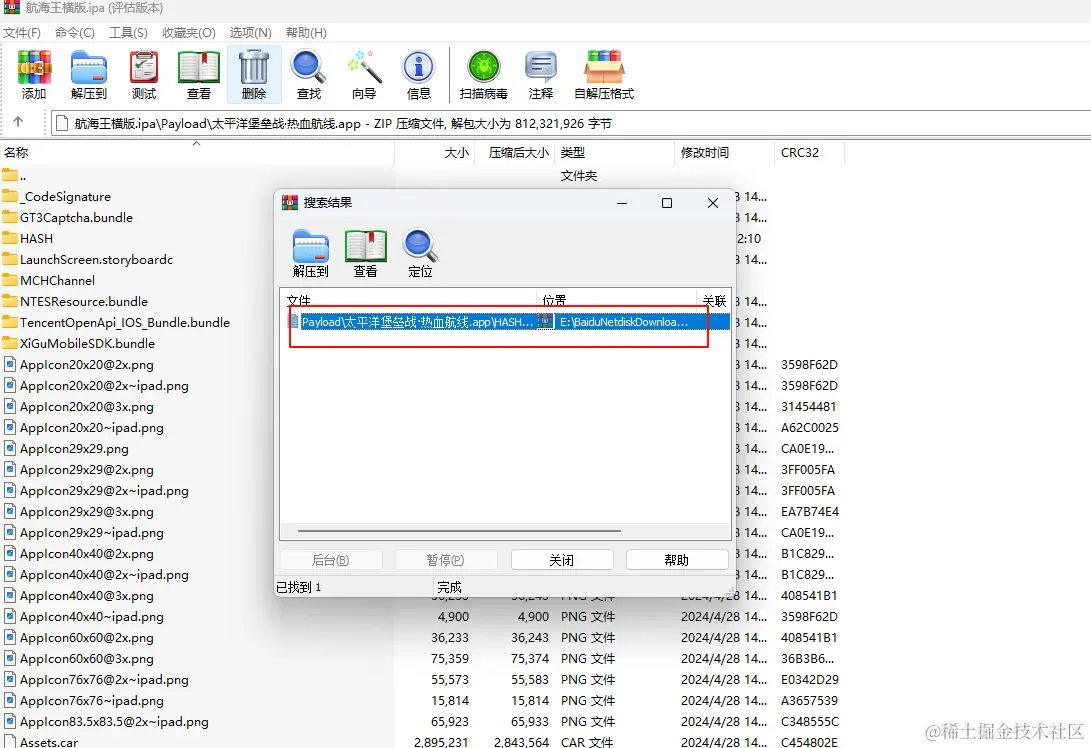Sort by 大小 column header
The height and width of the screenshot is (748, 1091).
click(435, 152)
